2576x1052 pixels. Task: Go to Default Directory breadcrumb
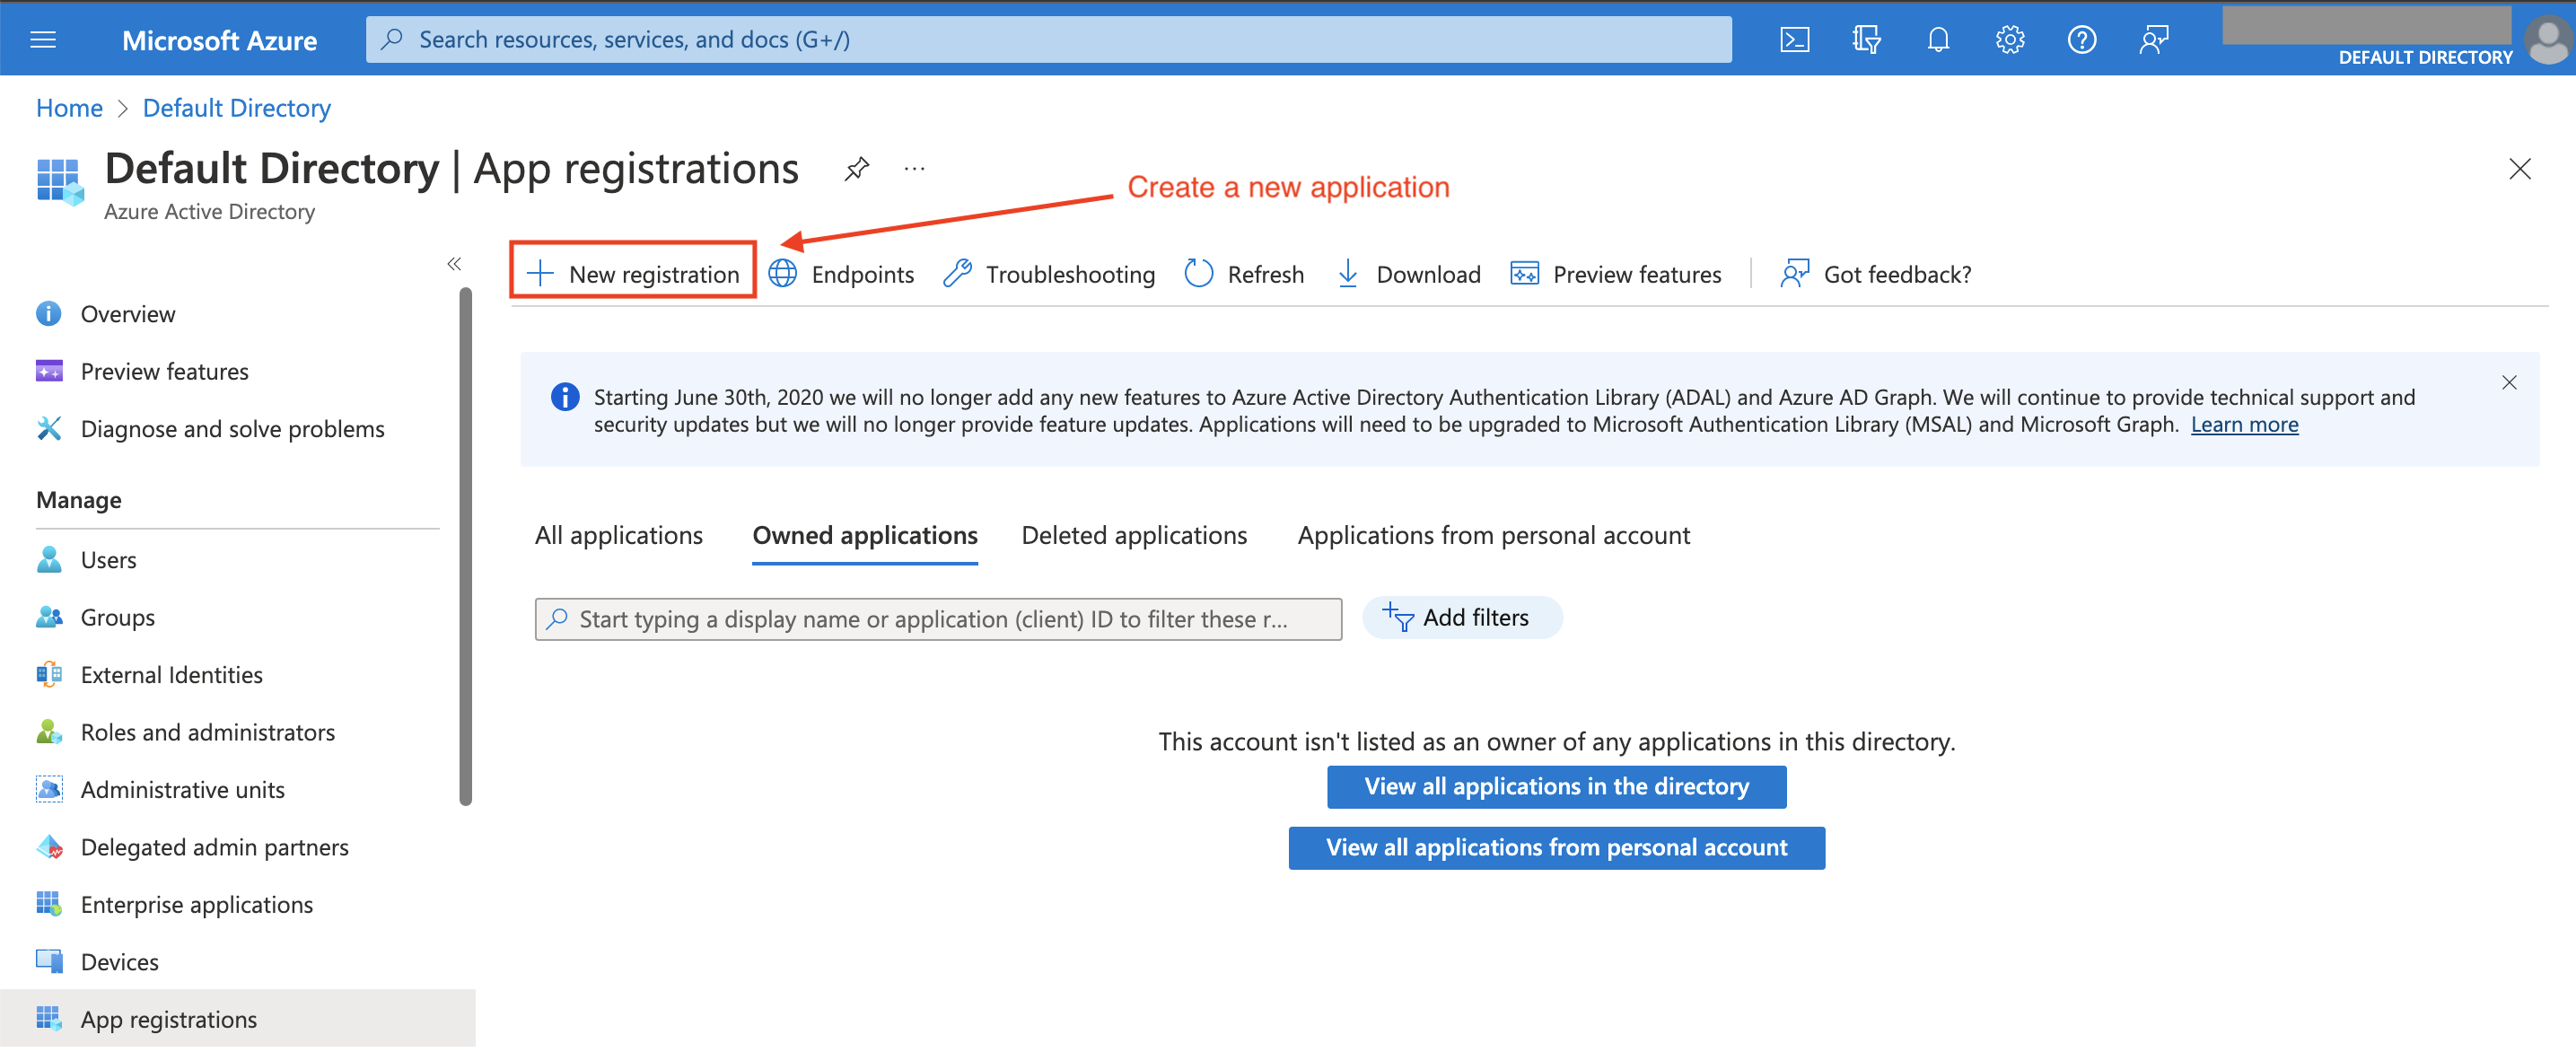(x=236, y=108)
